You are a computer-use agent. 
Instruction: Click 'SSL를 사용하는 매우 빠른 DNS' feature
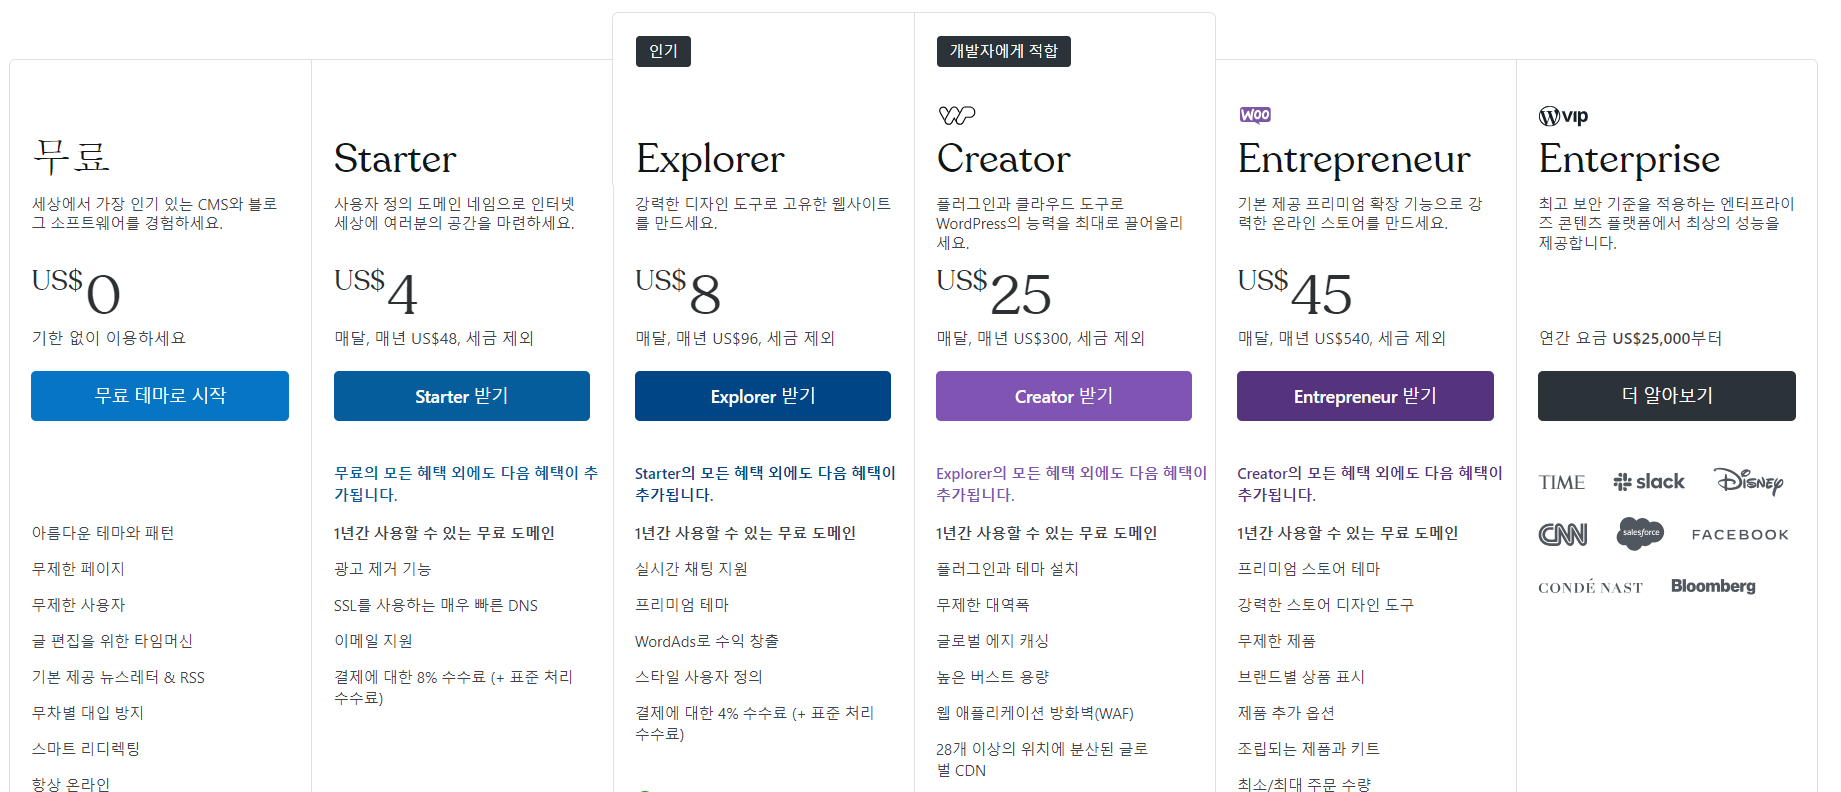436,605
